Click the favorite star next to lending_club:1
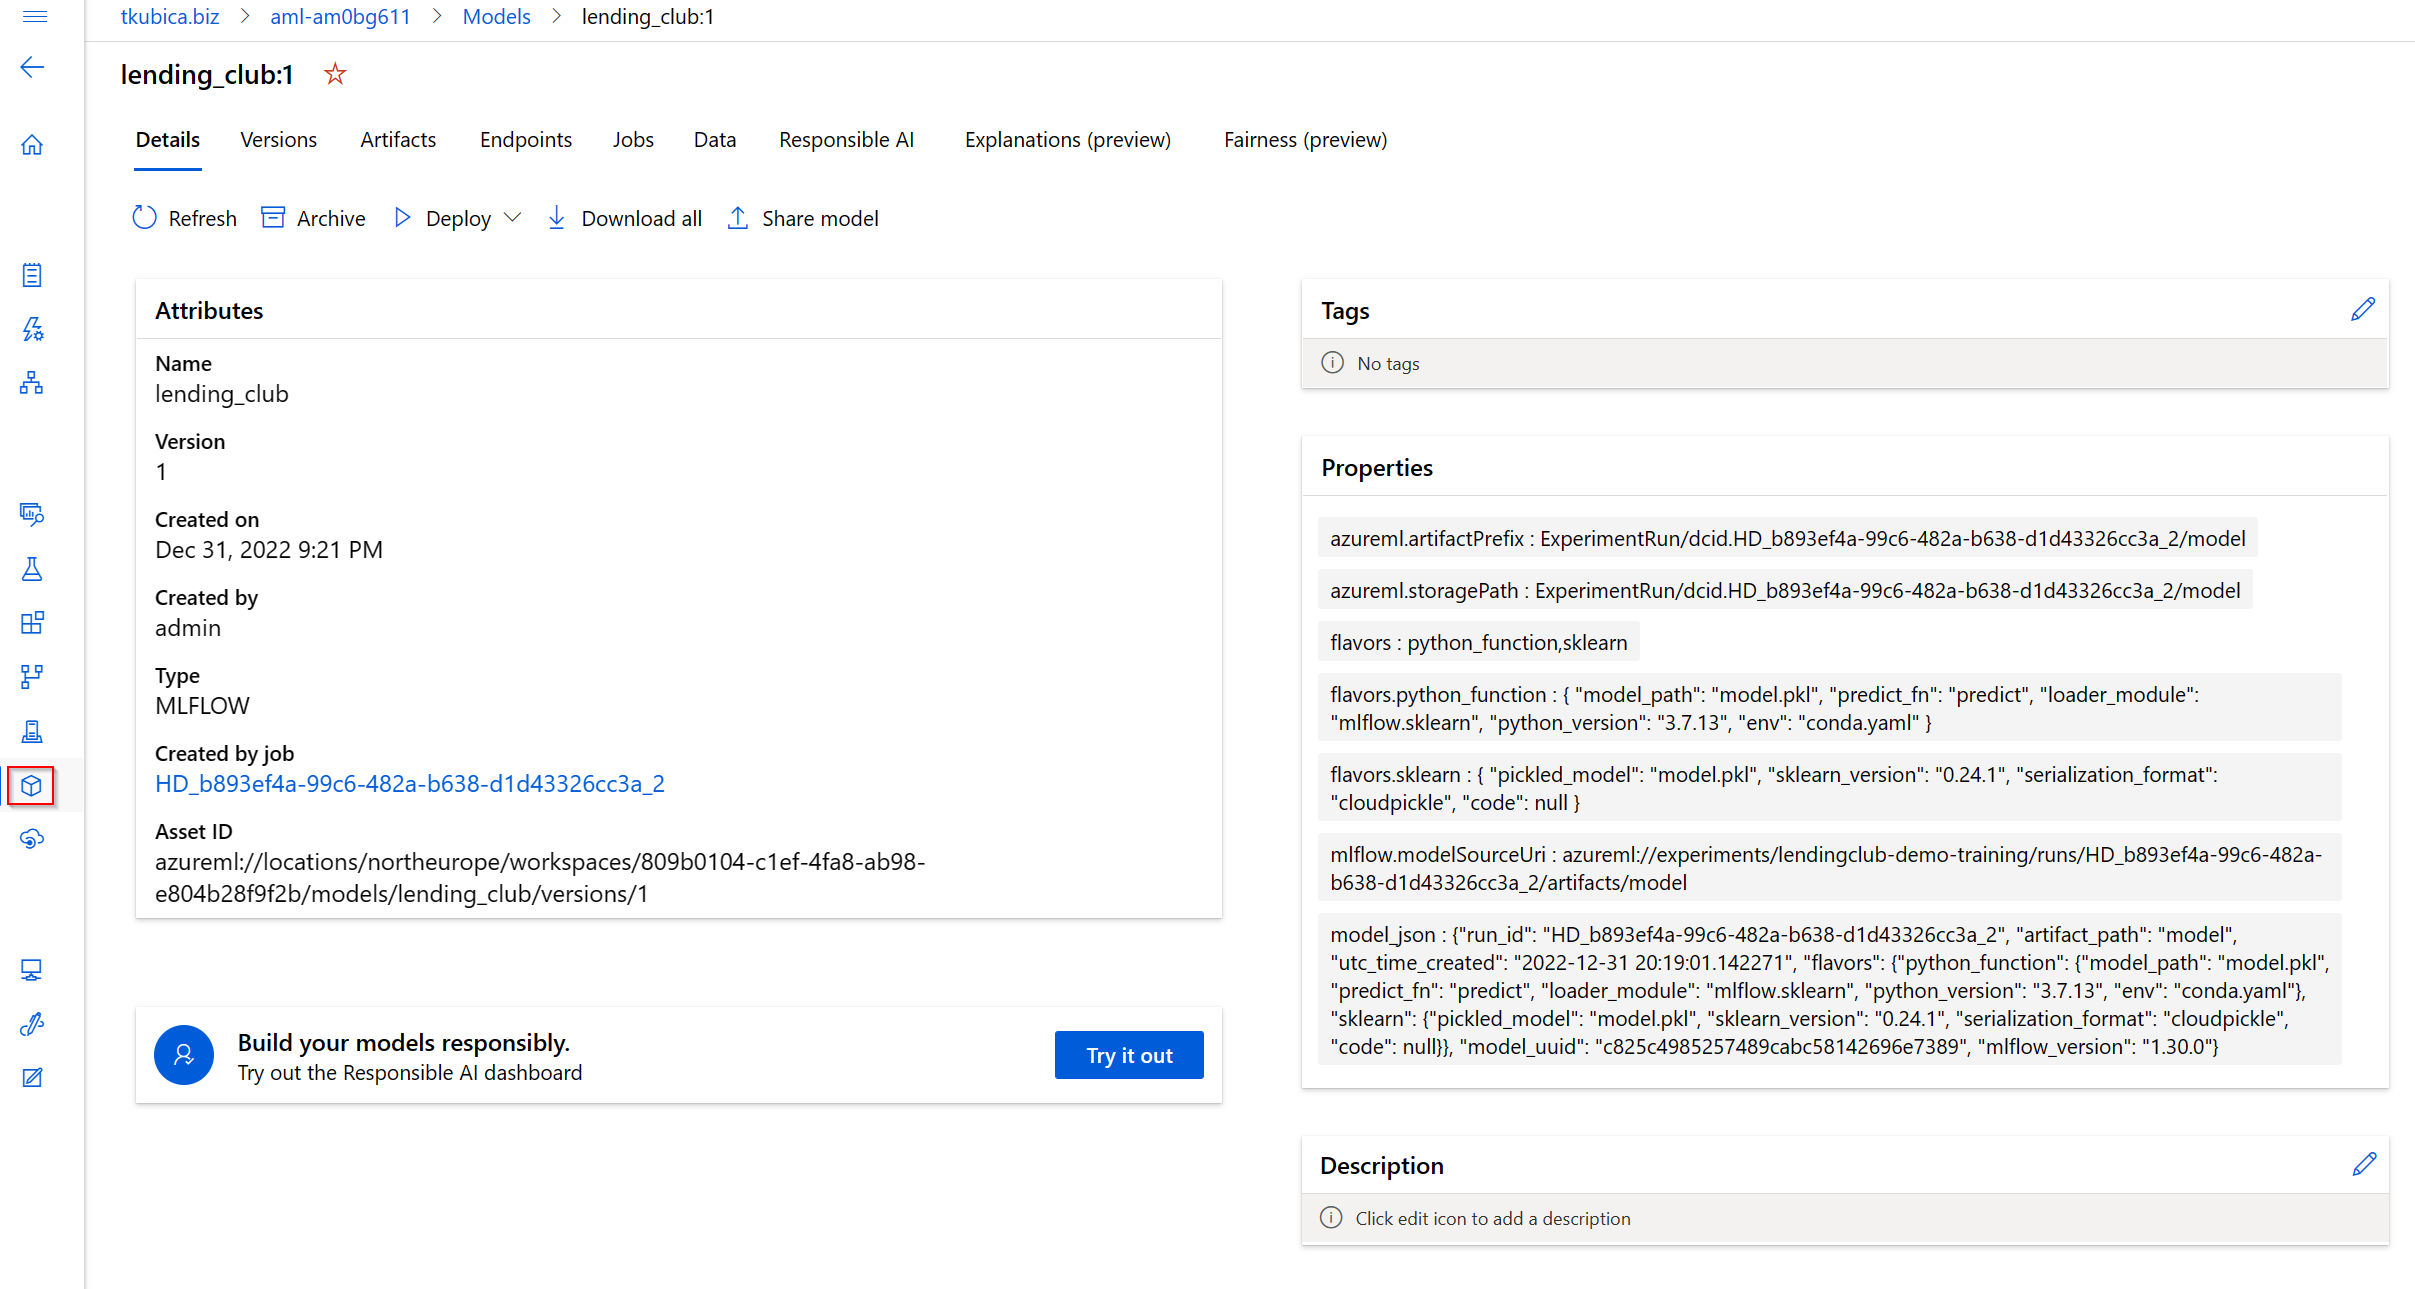The width and height of the screenshot is (2415, 1289). point(335,74)
